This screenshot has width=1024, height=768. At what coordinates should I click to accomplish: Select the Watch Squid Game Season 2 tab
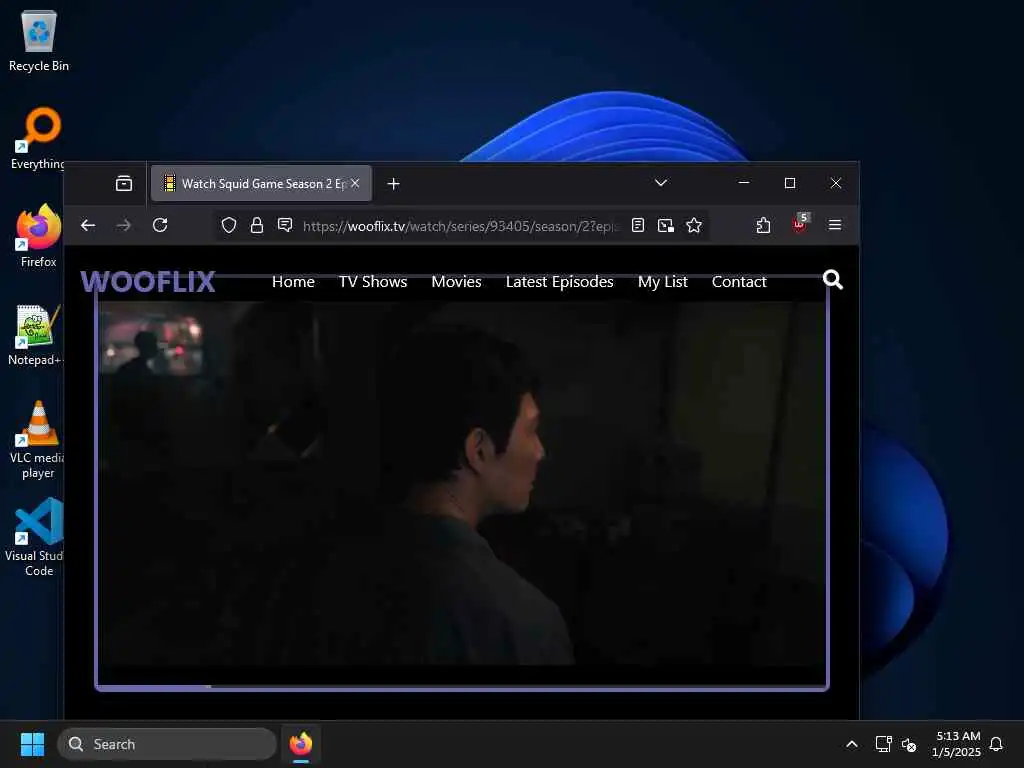[x=261, y=184]
